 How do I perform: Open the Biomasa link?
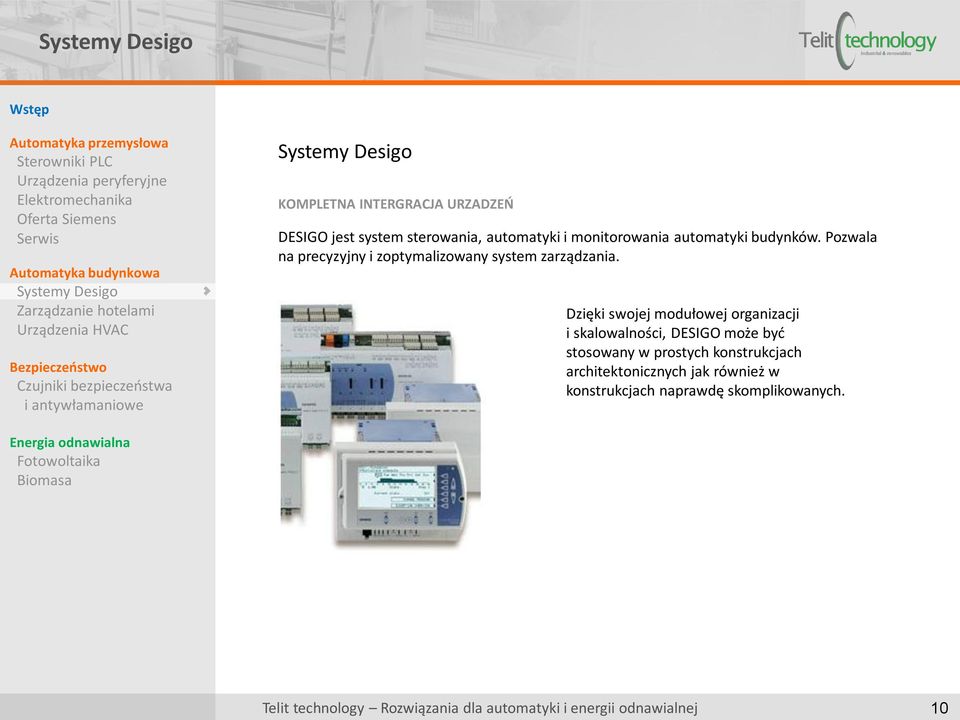(44, 481)
